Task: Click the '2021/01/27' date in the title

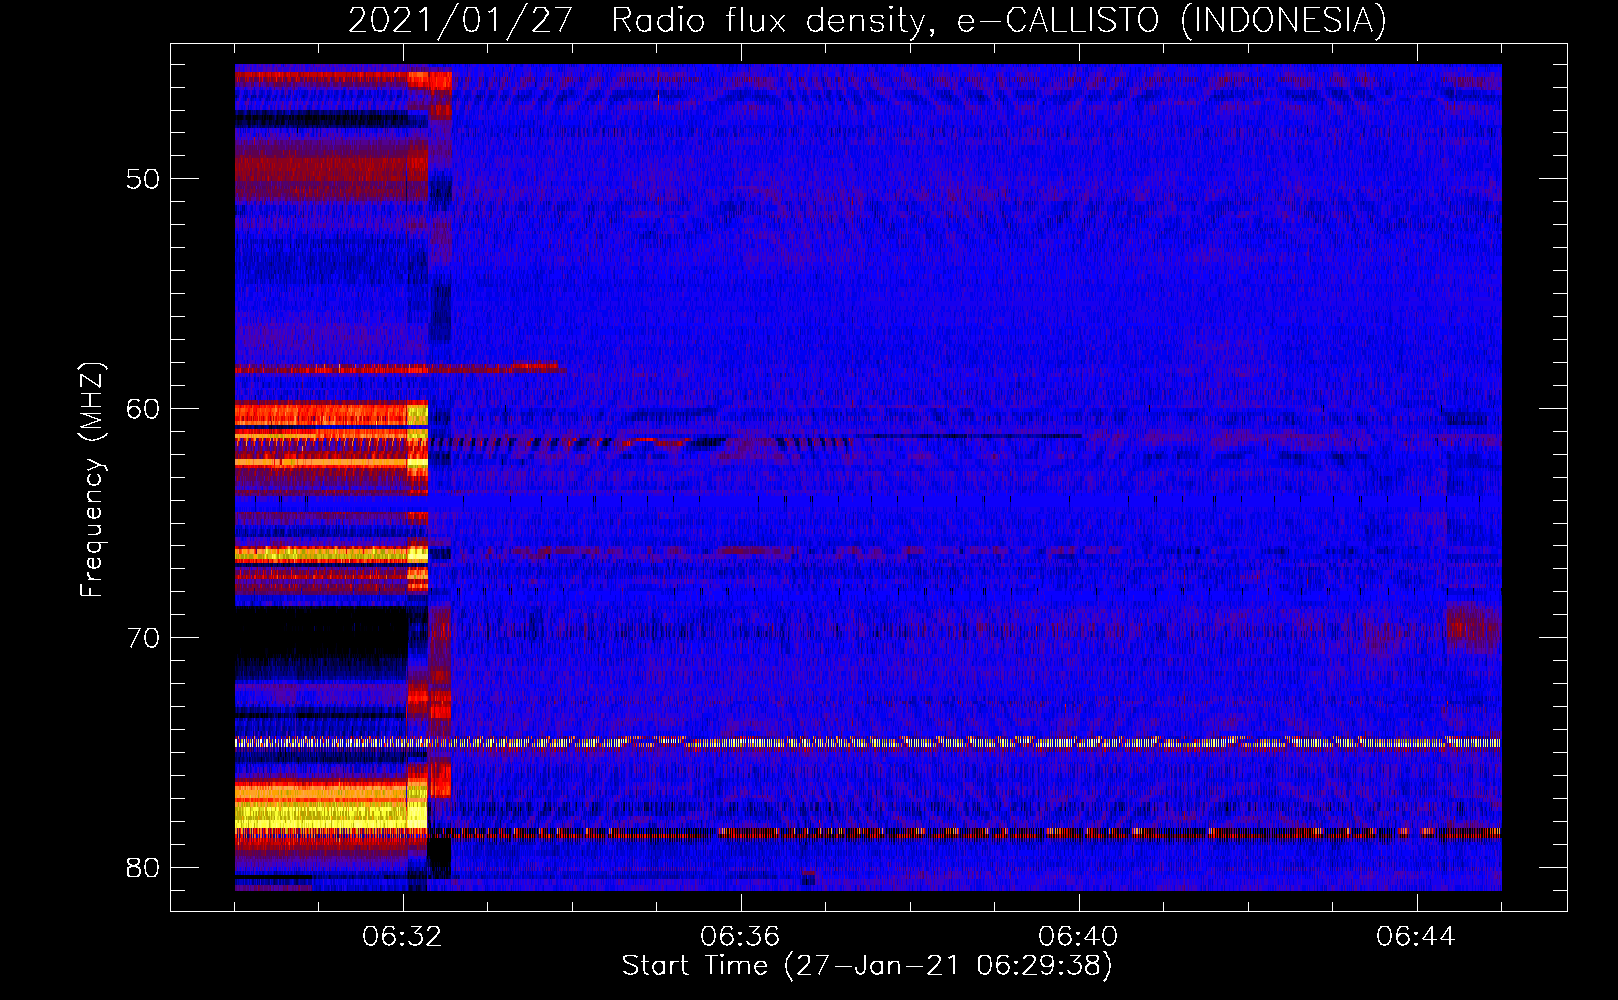Action: [x=460, y=20]
